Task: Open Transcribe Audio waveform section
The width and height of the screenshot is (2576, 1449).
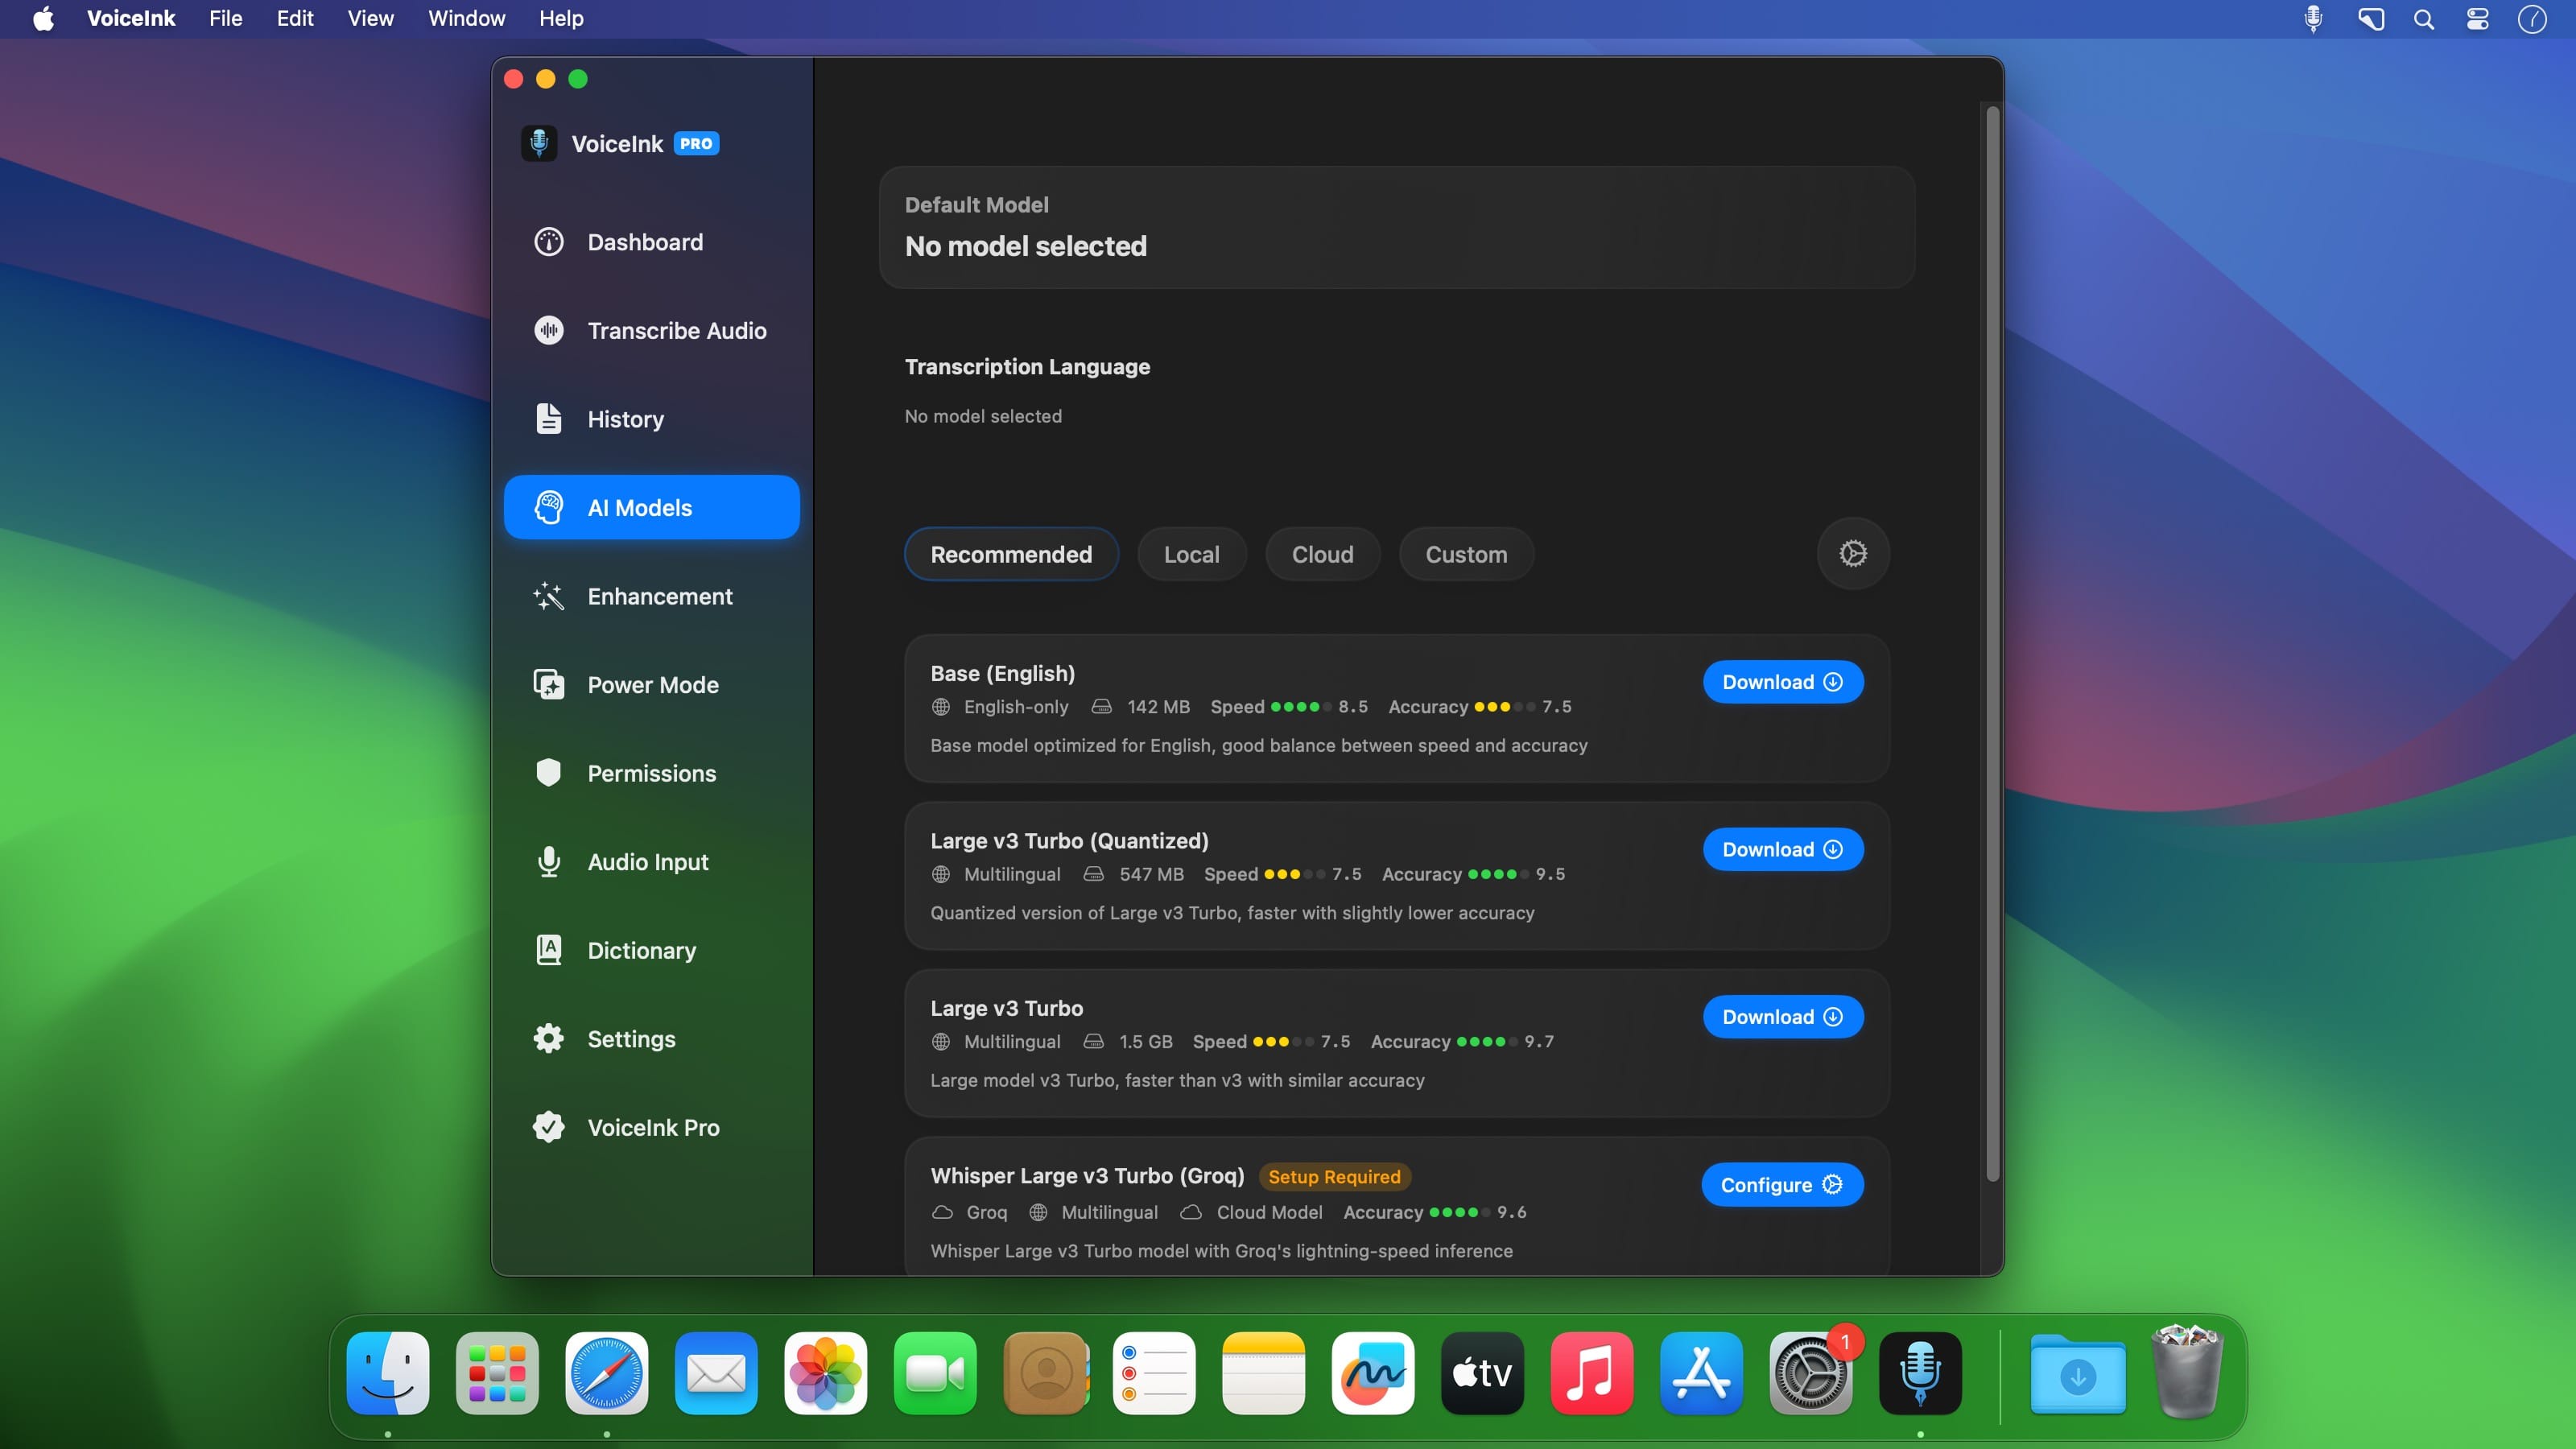Action: click(x=676, y=331)
